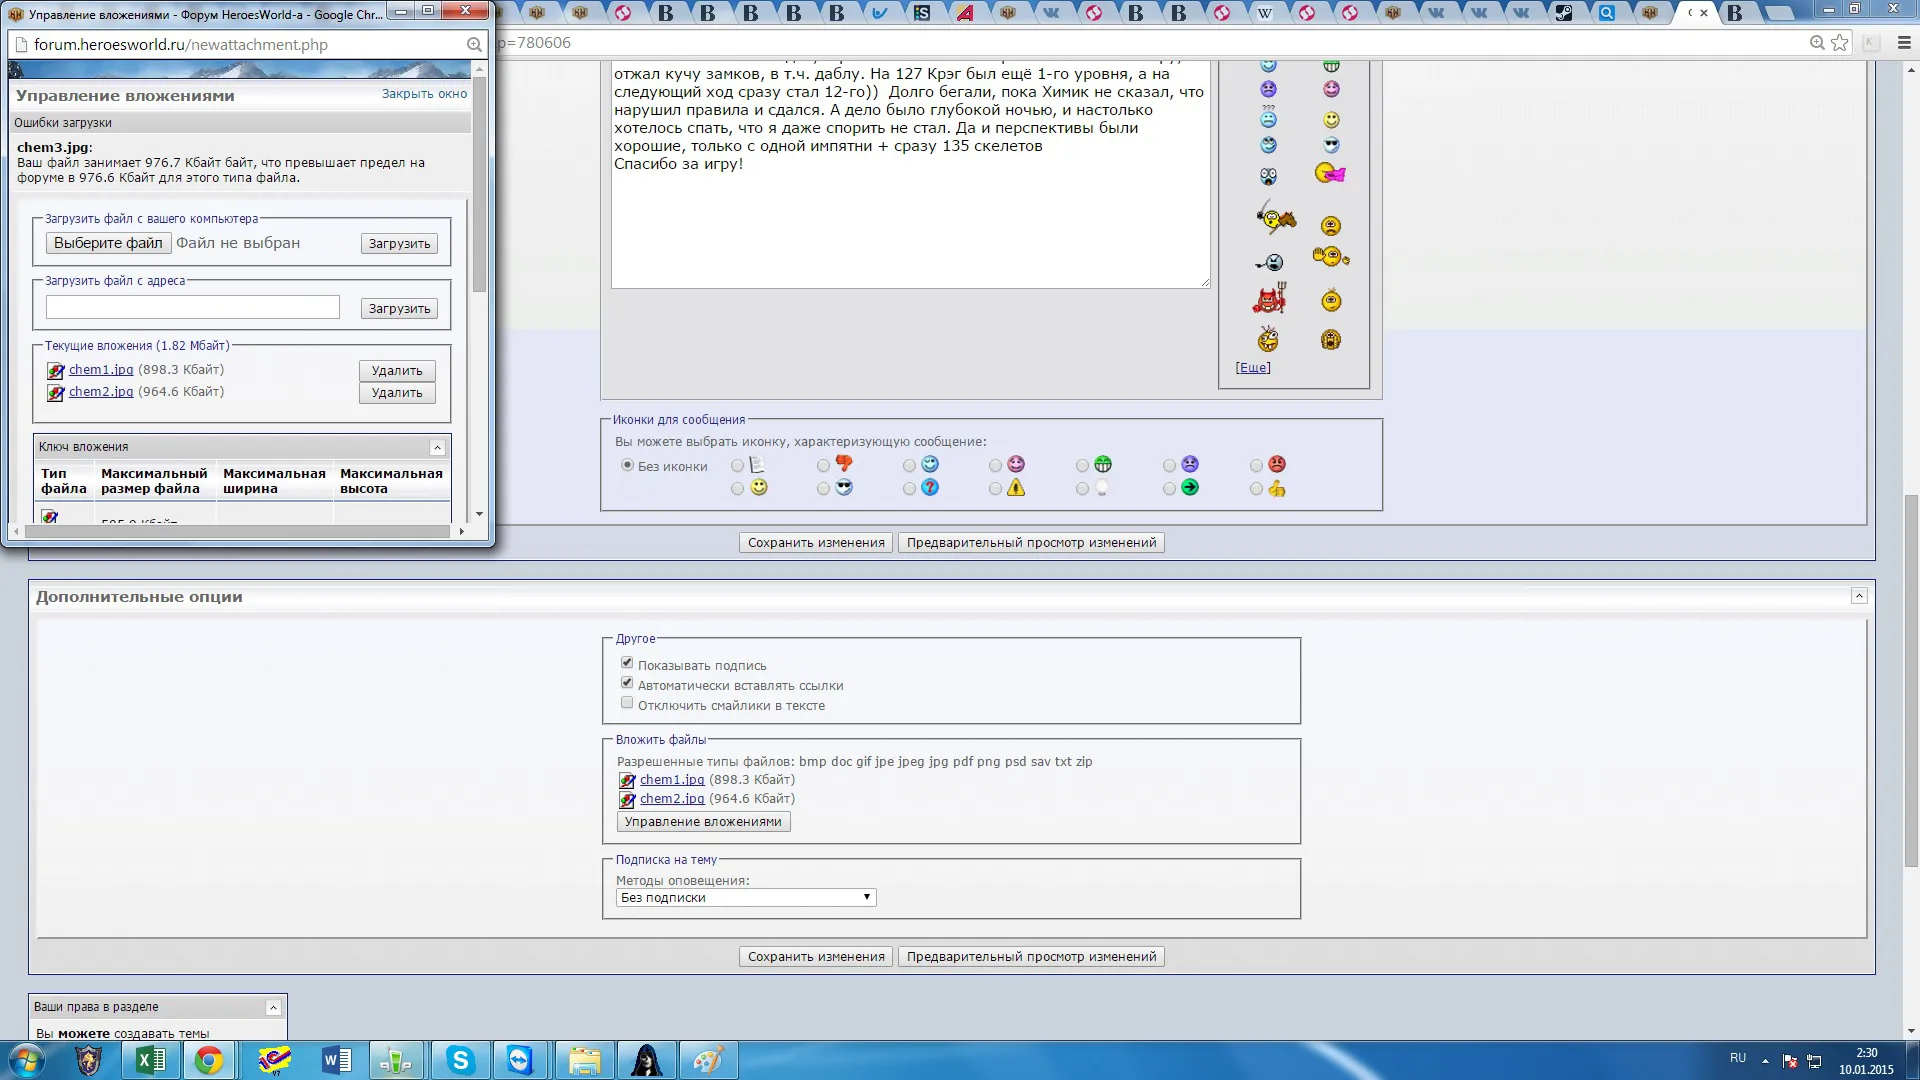Screen dimensions: 1920x1080
Task: Click the Steam browser tab icon
Action: (x=1564, y=13)
